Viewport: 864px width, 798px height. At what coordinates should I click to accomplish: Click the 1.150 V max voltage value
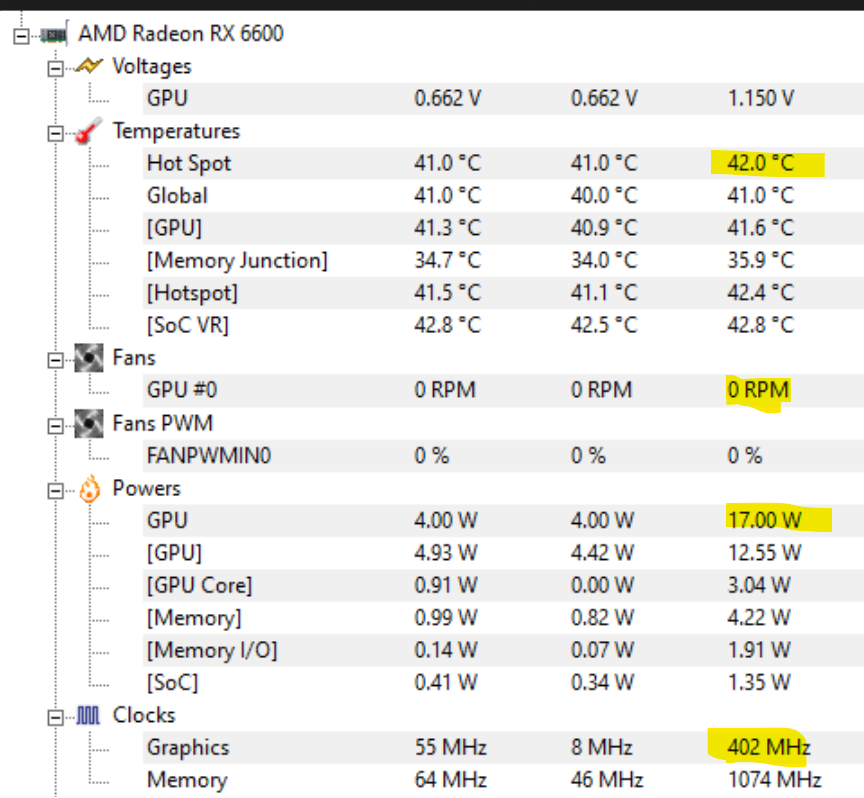point(761,99)
